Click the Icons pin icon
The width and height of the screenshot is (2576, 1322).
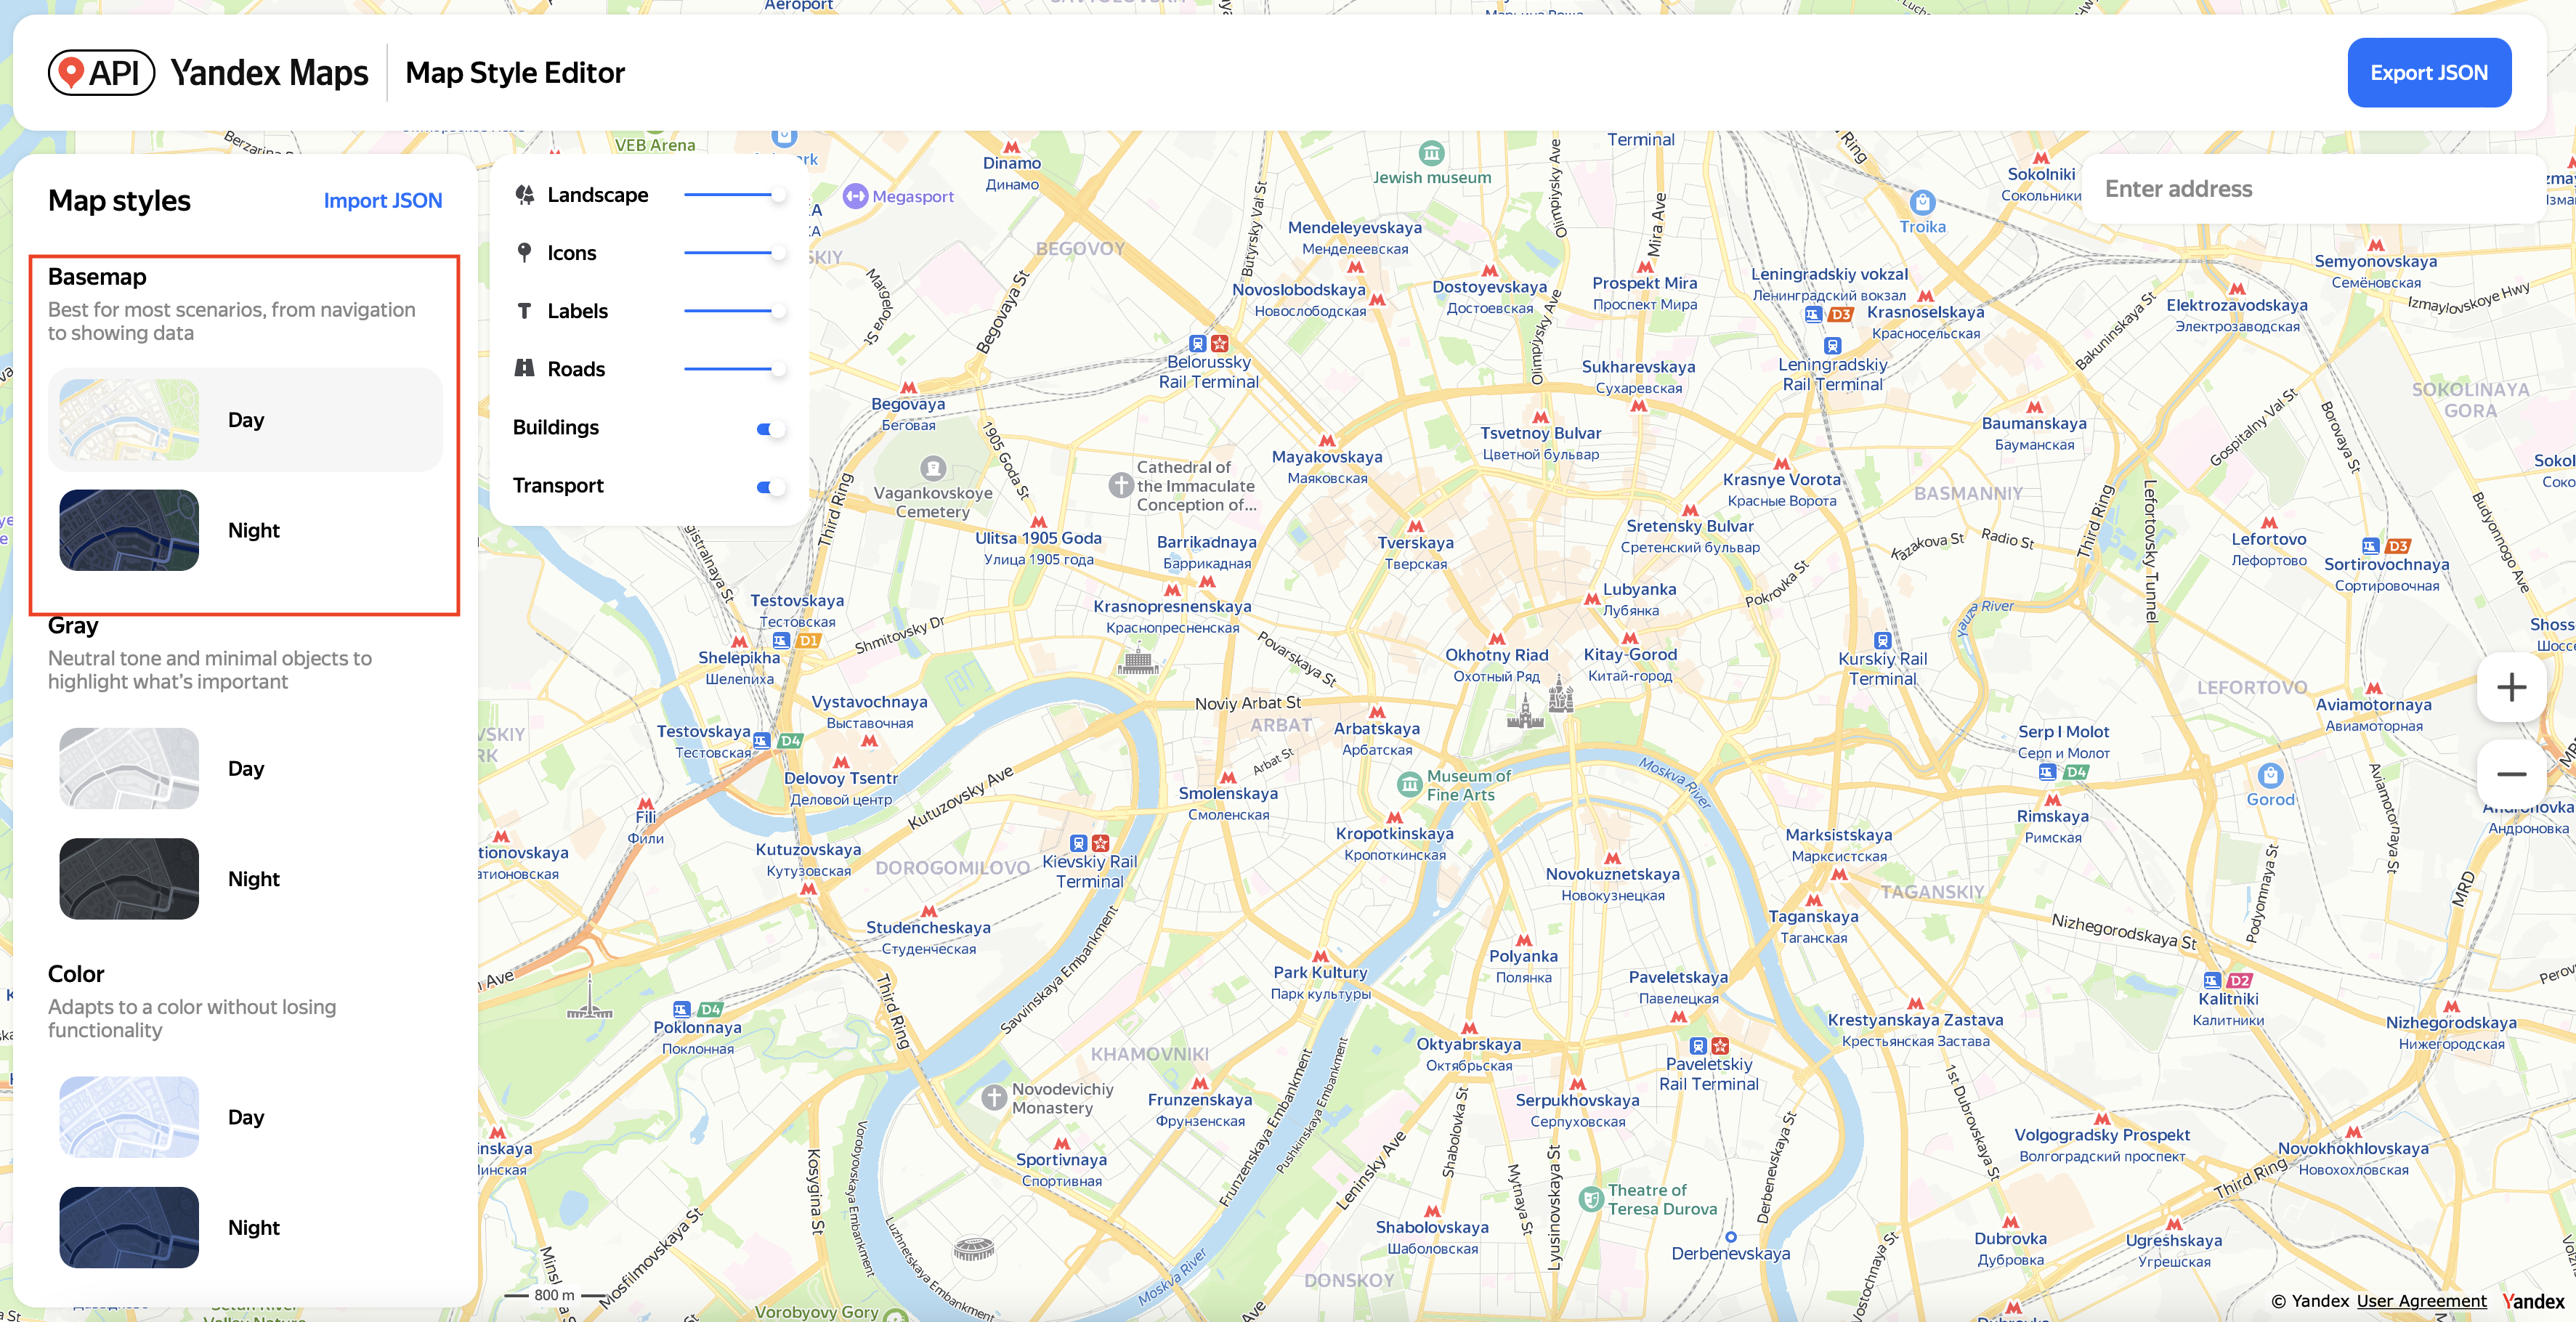[x=524, y=253]
